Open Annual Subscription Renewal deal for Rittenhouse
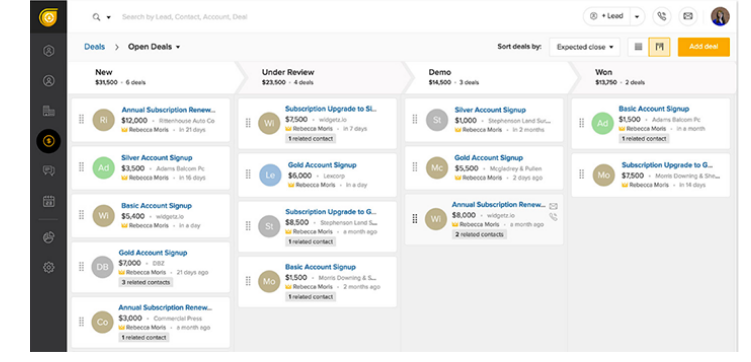The width and height of the screenshot is (751, 362). click(x=169, y=110)
